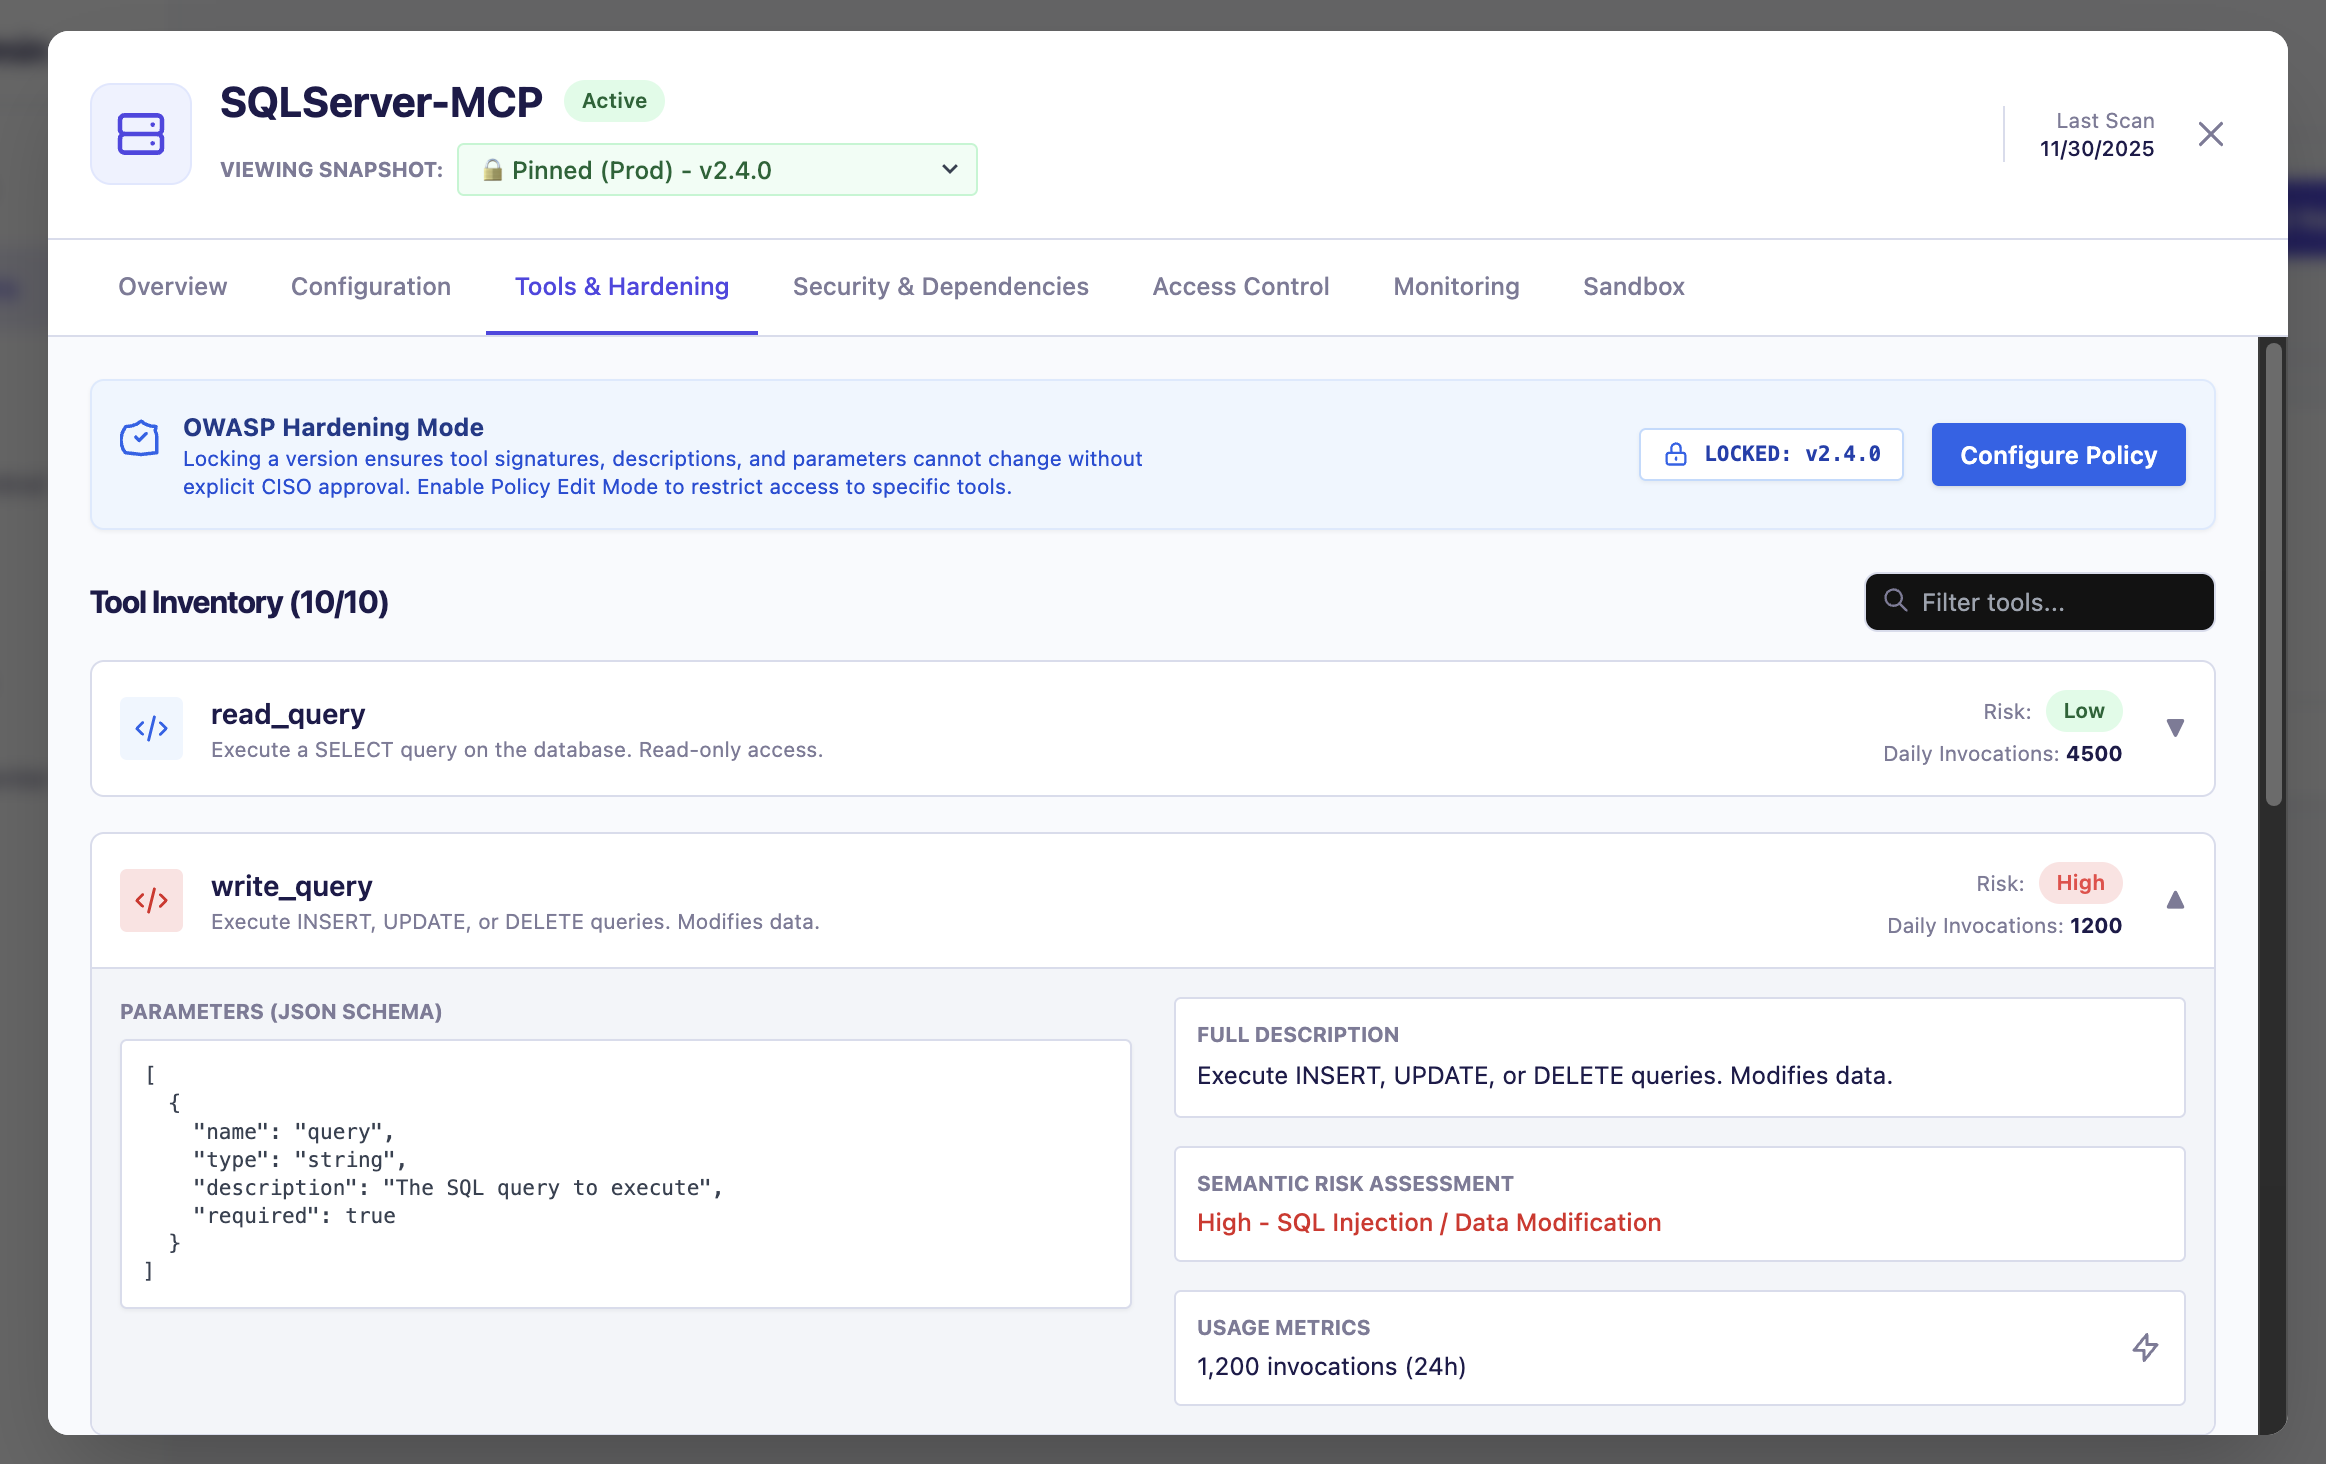2326x1464 pixels.
Task: Click the High risk badge on write_query
Action: pyautogui.click(x=2080, y=883)
